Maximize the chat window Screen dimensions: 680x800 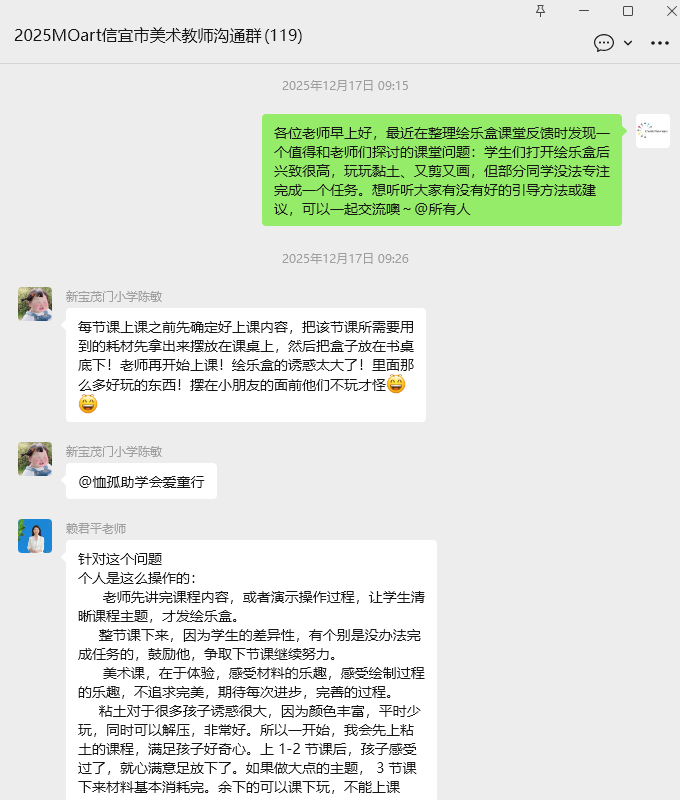coord(628,11)
